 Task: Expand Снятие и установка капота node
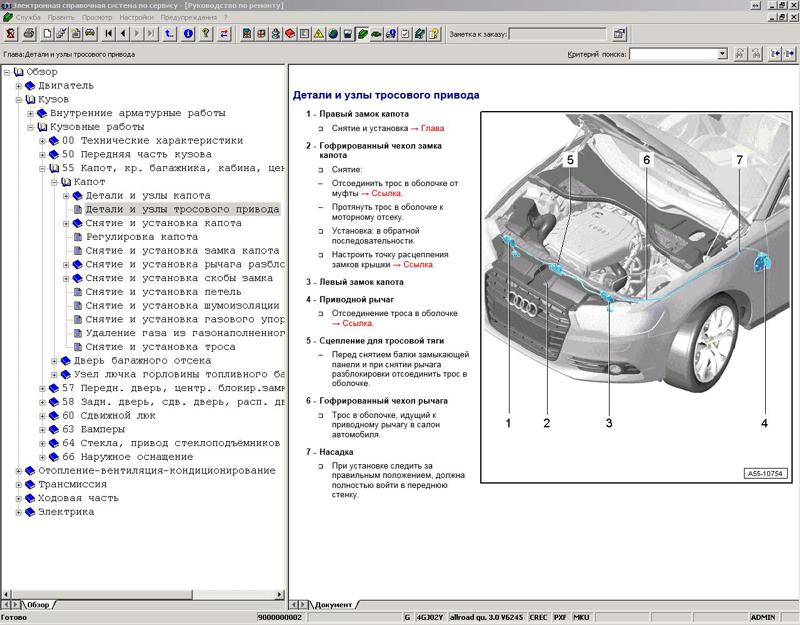tap(66, 223)
